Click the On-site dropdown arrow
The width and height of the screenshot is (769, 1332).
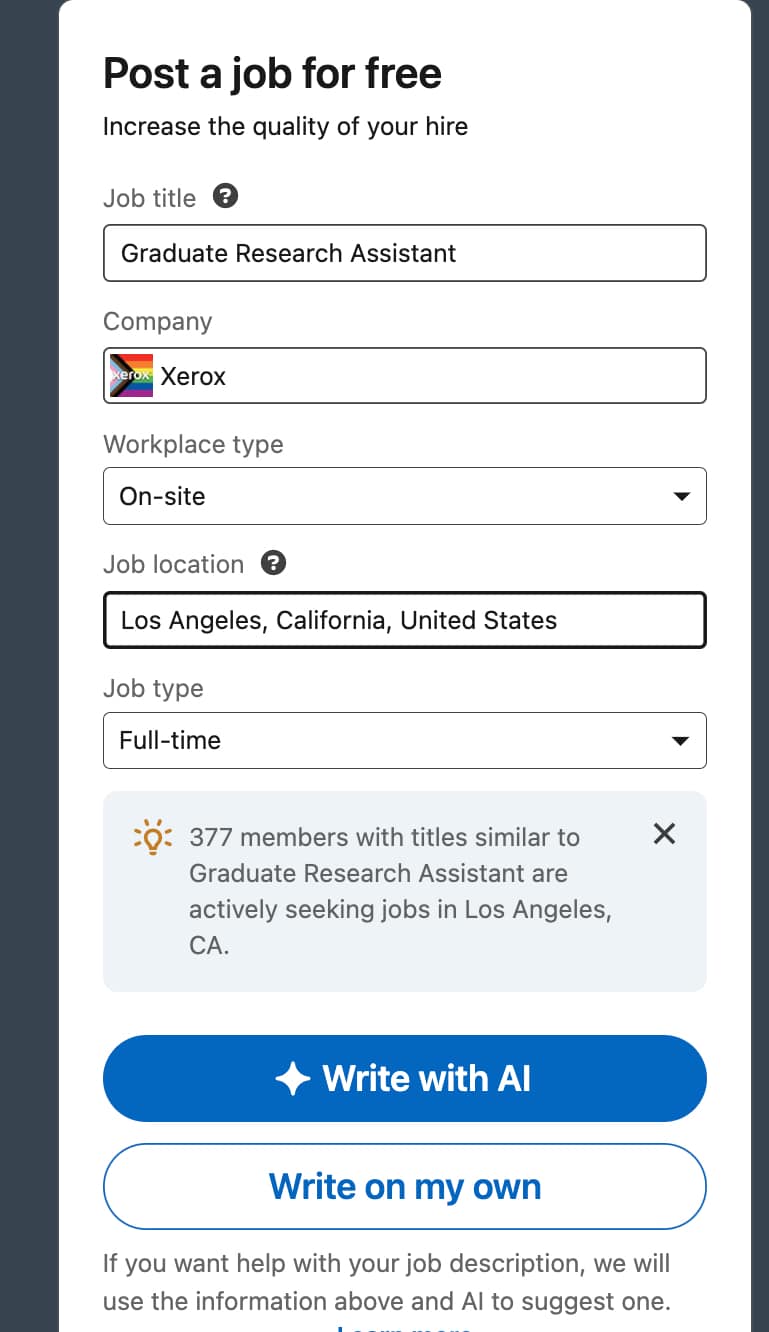(x=681, y=496)
